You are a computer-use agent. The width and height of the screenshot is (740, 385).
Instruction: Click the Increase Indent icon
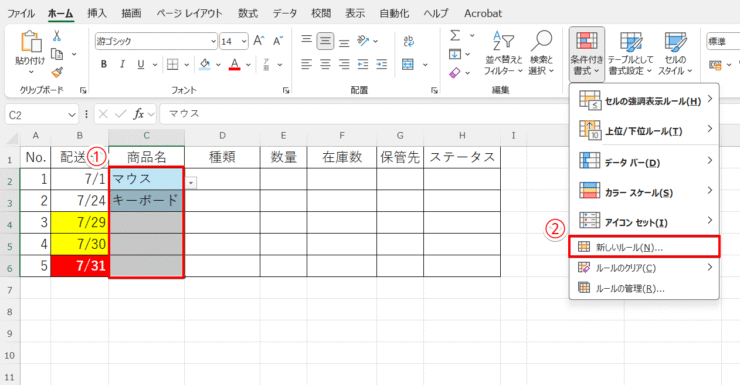click(x=381, y=64)
